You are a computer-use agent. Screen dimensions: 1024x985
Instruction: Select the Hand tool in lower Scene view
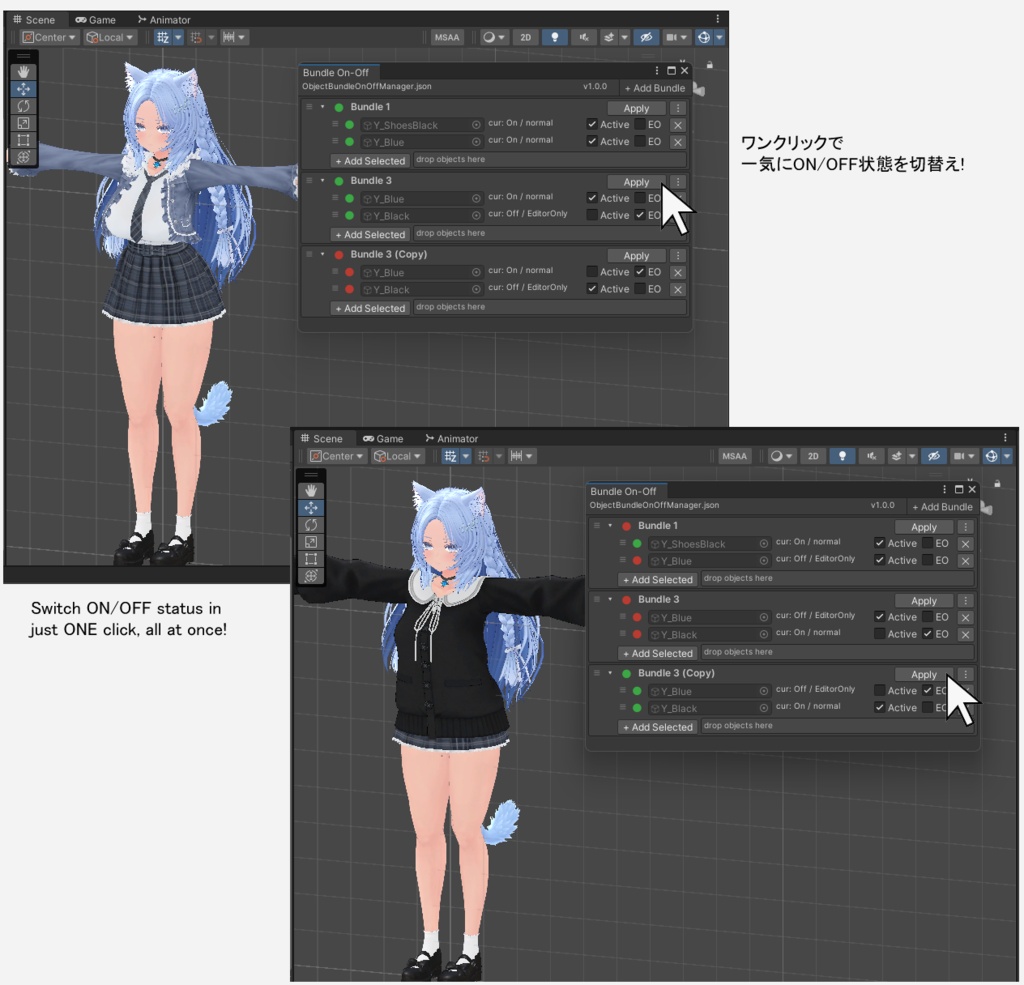point(311,491)
